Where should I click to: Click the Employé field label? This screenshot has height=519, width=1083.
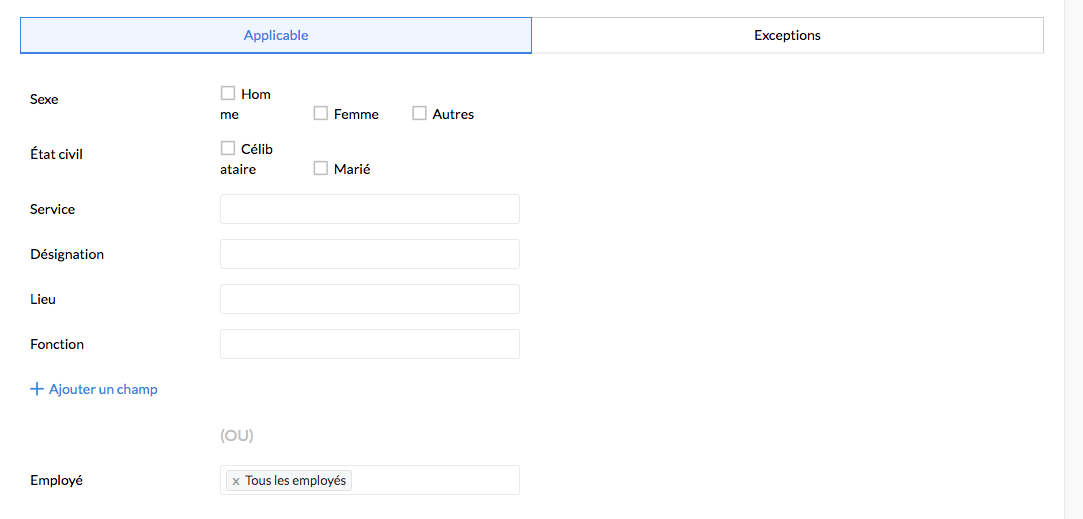pos(57,480)
